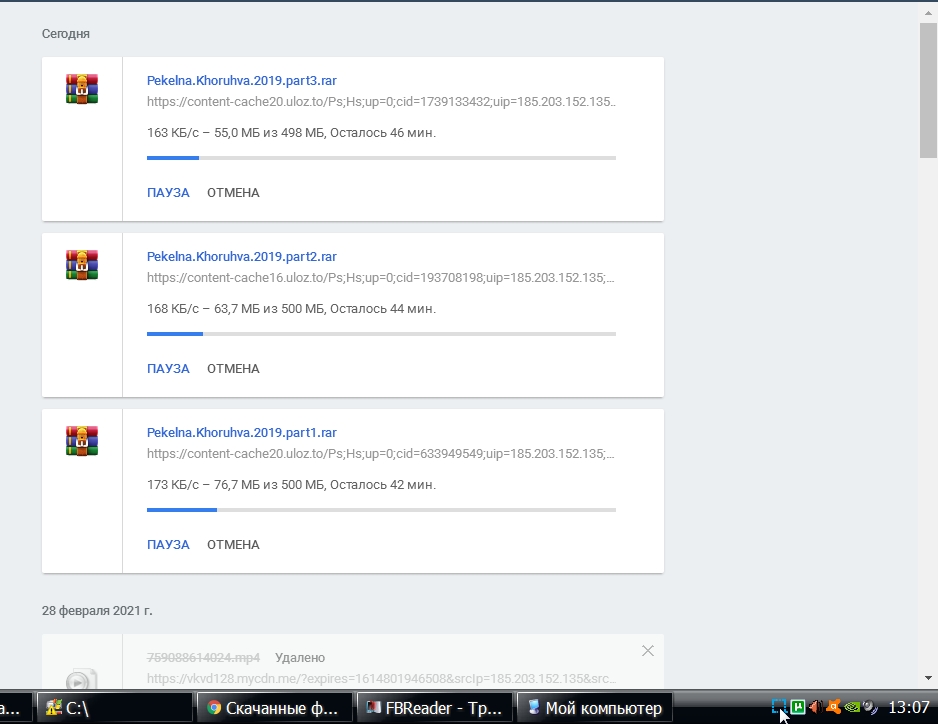Click the WinRAR icon for Pekelna.Khoruhva.2019.part3.rar

[x=82, y=89]
